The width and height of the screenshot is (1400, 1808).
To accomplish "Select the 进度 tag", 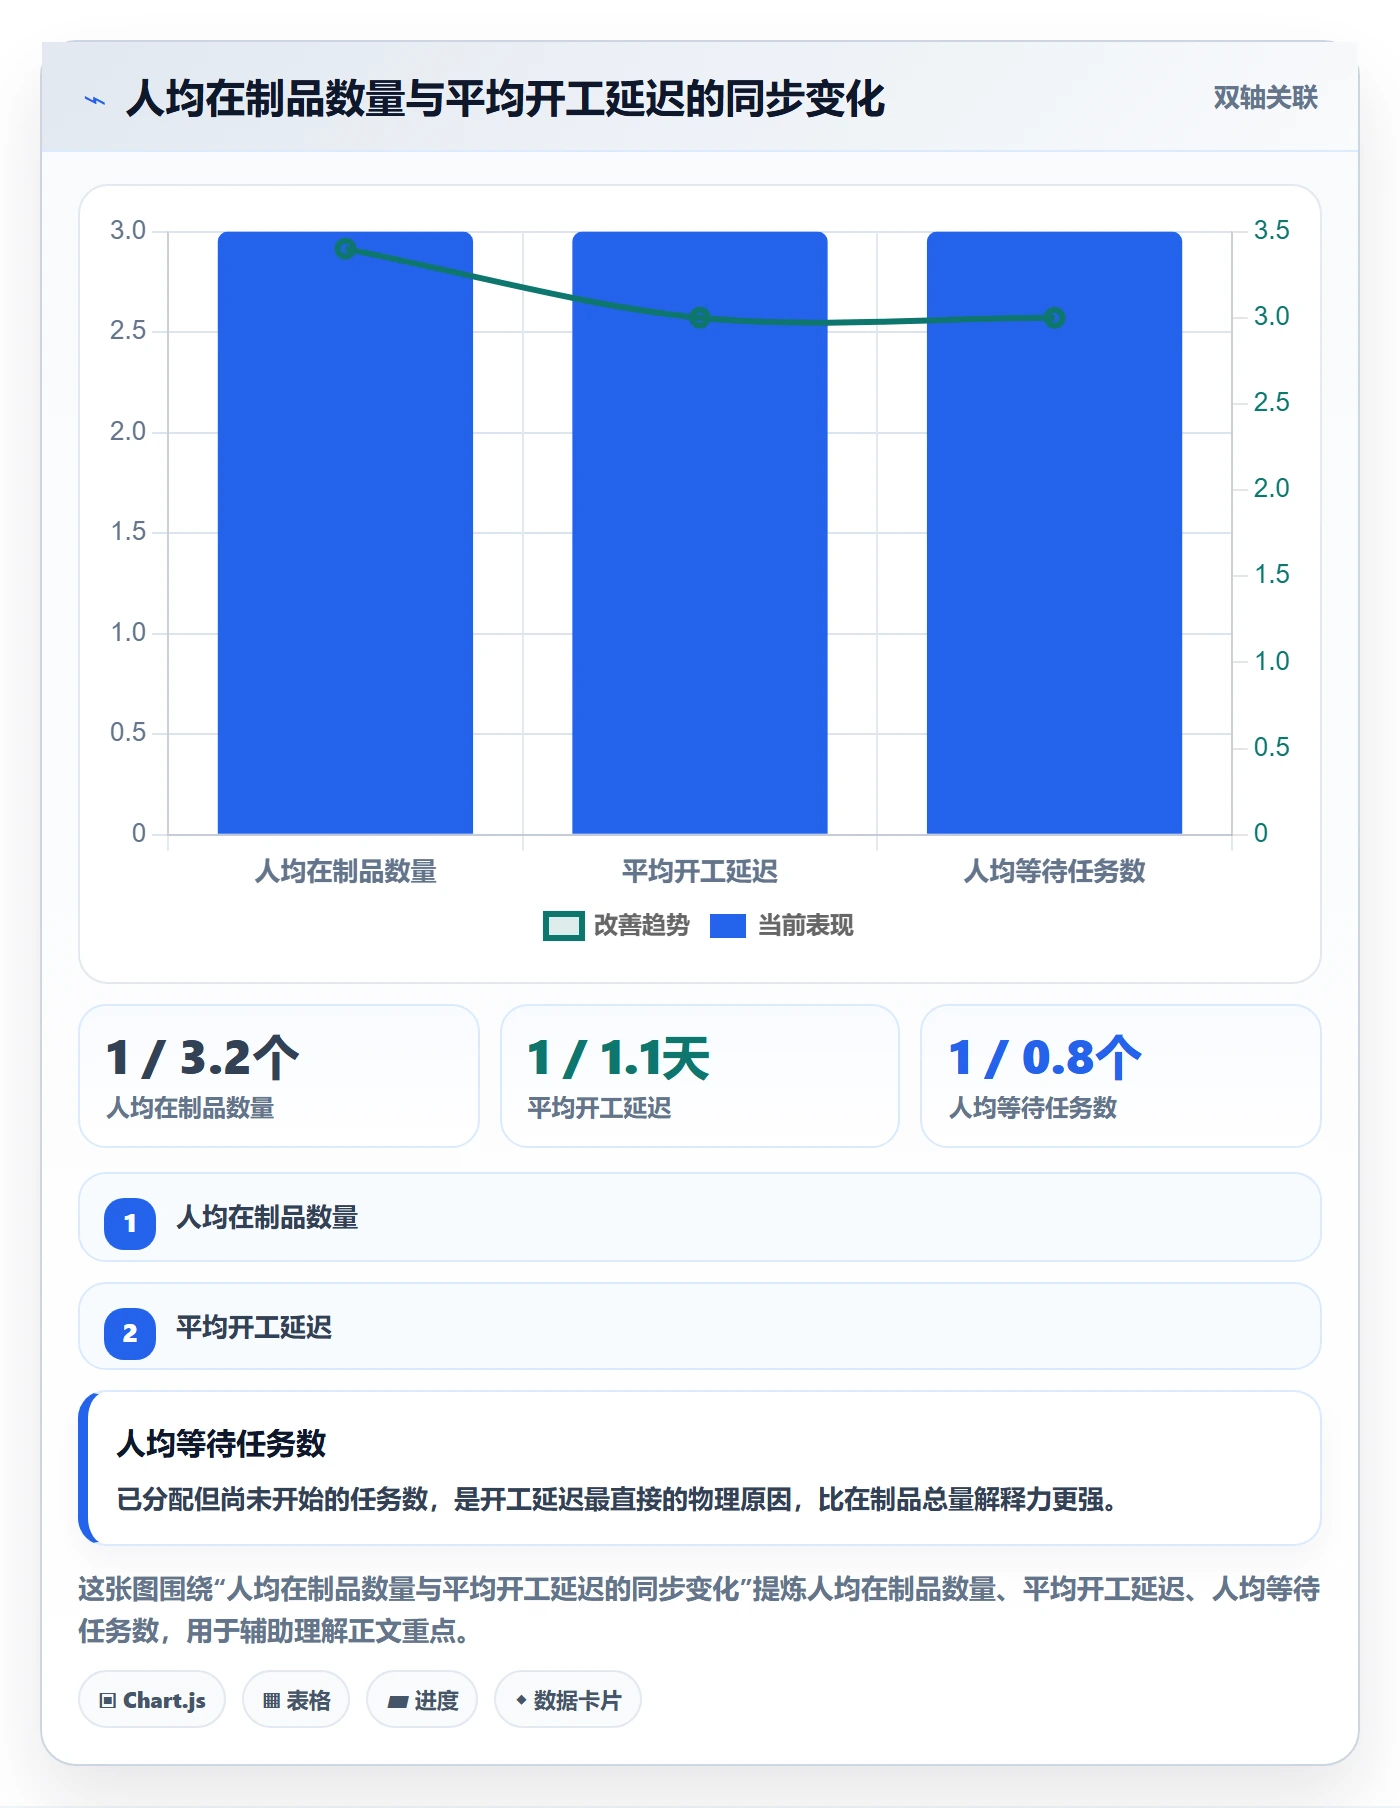I will click(x=422, y=1700).
